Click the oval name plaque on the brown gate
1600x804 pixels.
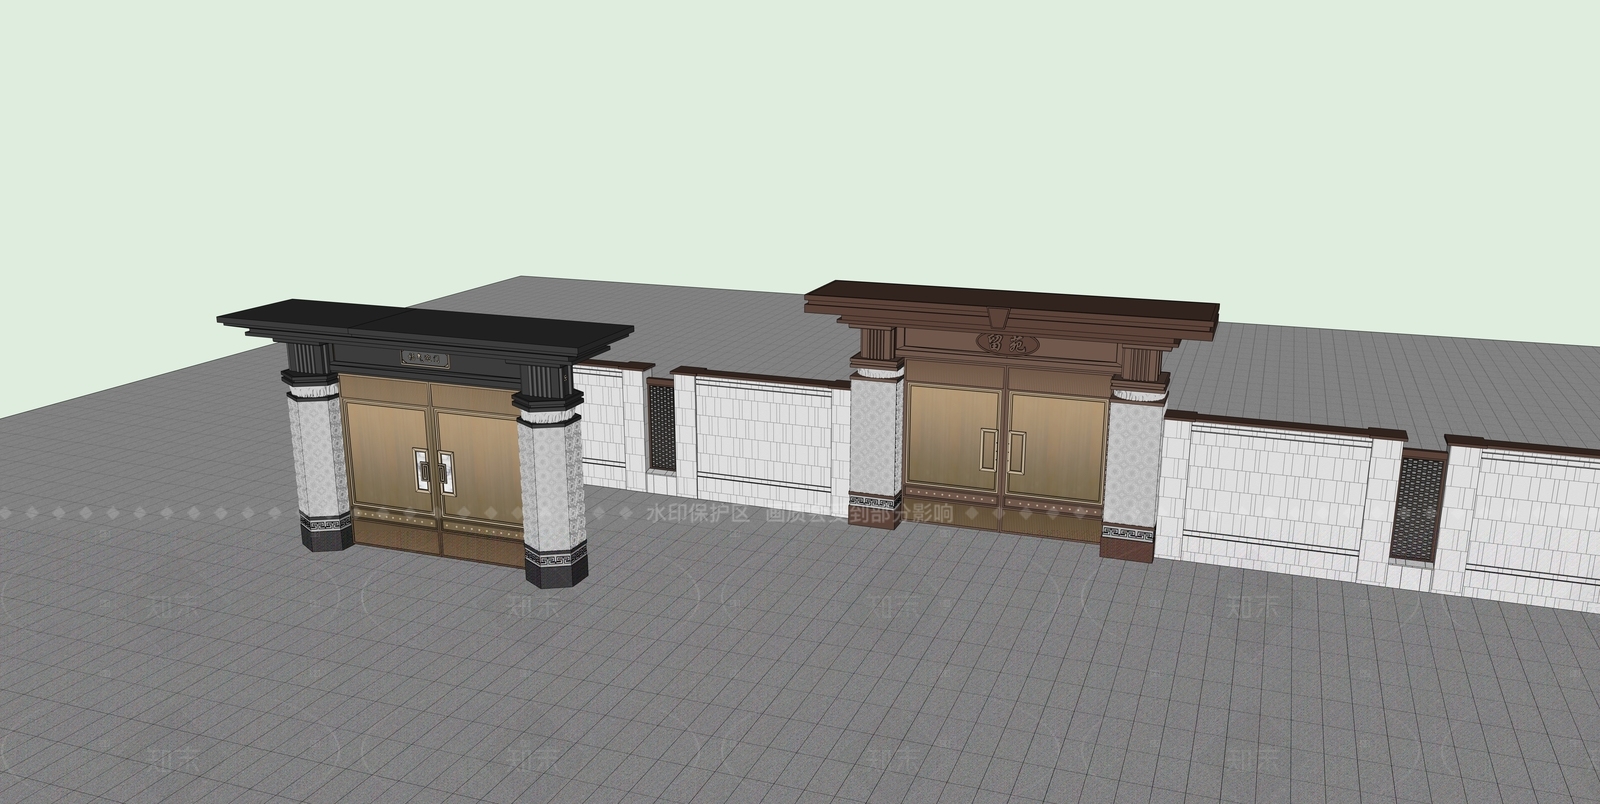pyautogui.click(x=1007, y=342)
